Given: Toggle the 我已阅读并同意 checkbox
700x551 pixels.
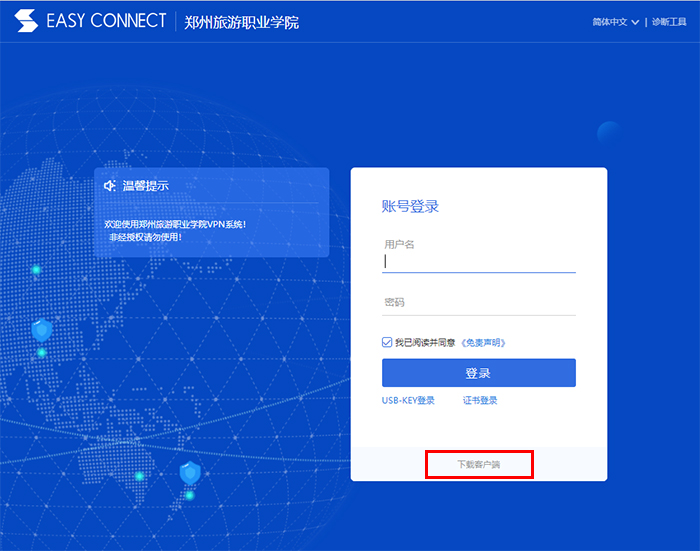Looking at the screenshot, I should [387, 342].
